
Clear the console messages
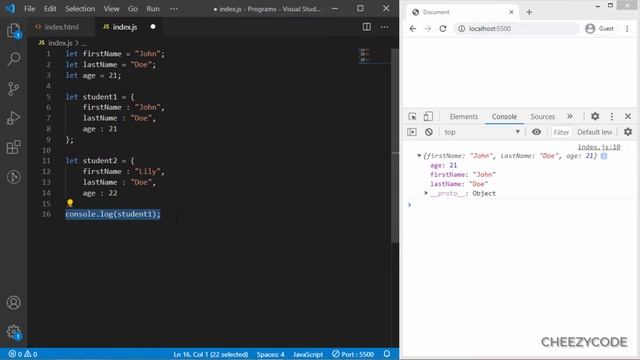coord(429,132)
